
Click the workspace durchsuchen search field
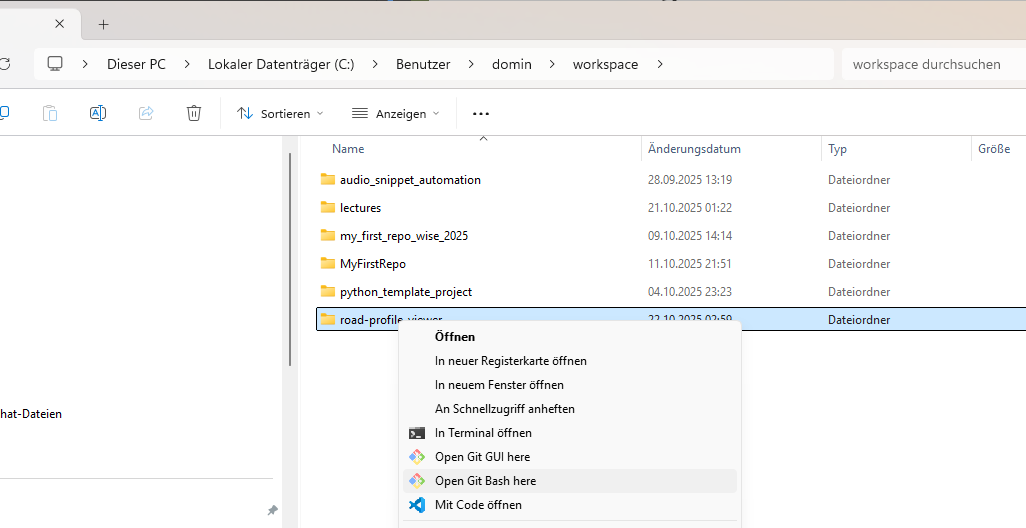coord(934,64)
